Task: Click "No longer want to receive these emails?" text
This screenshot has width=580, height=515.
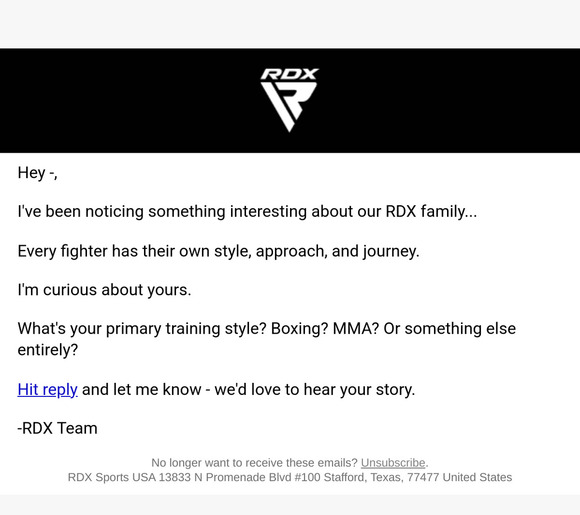Action: 254,463
